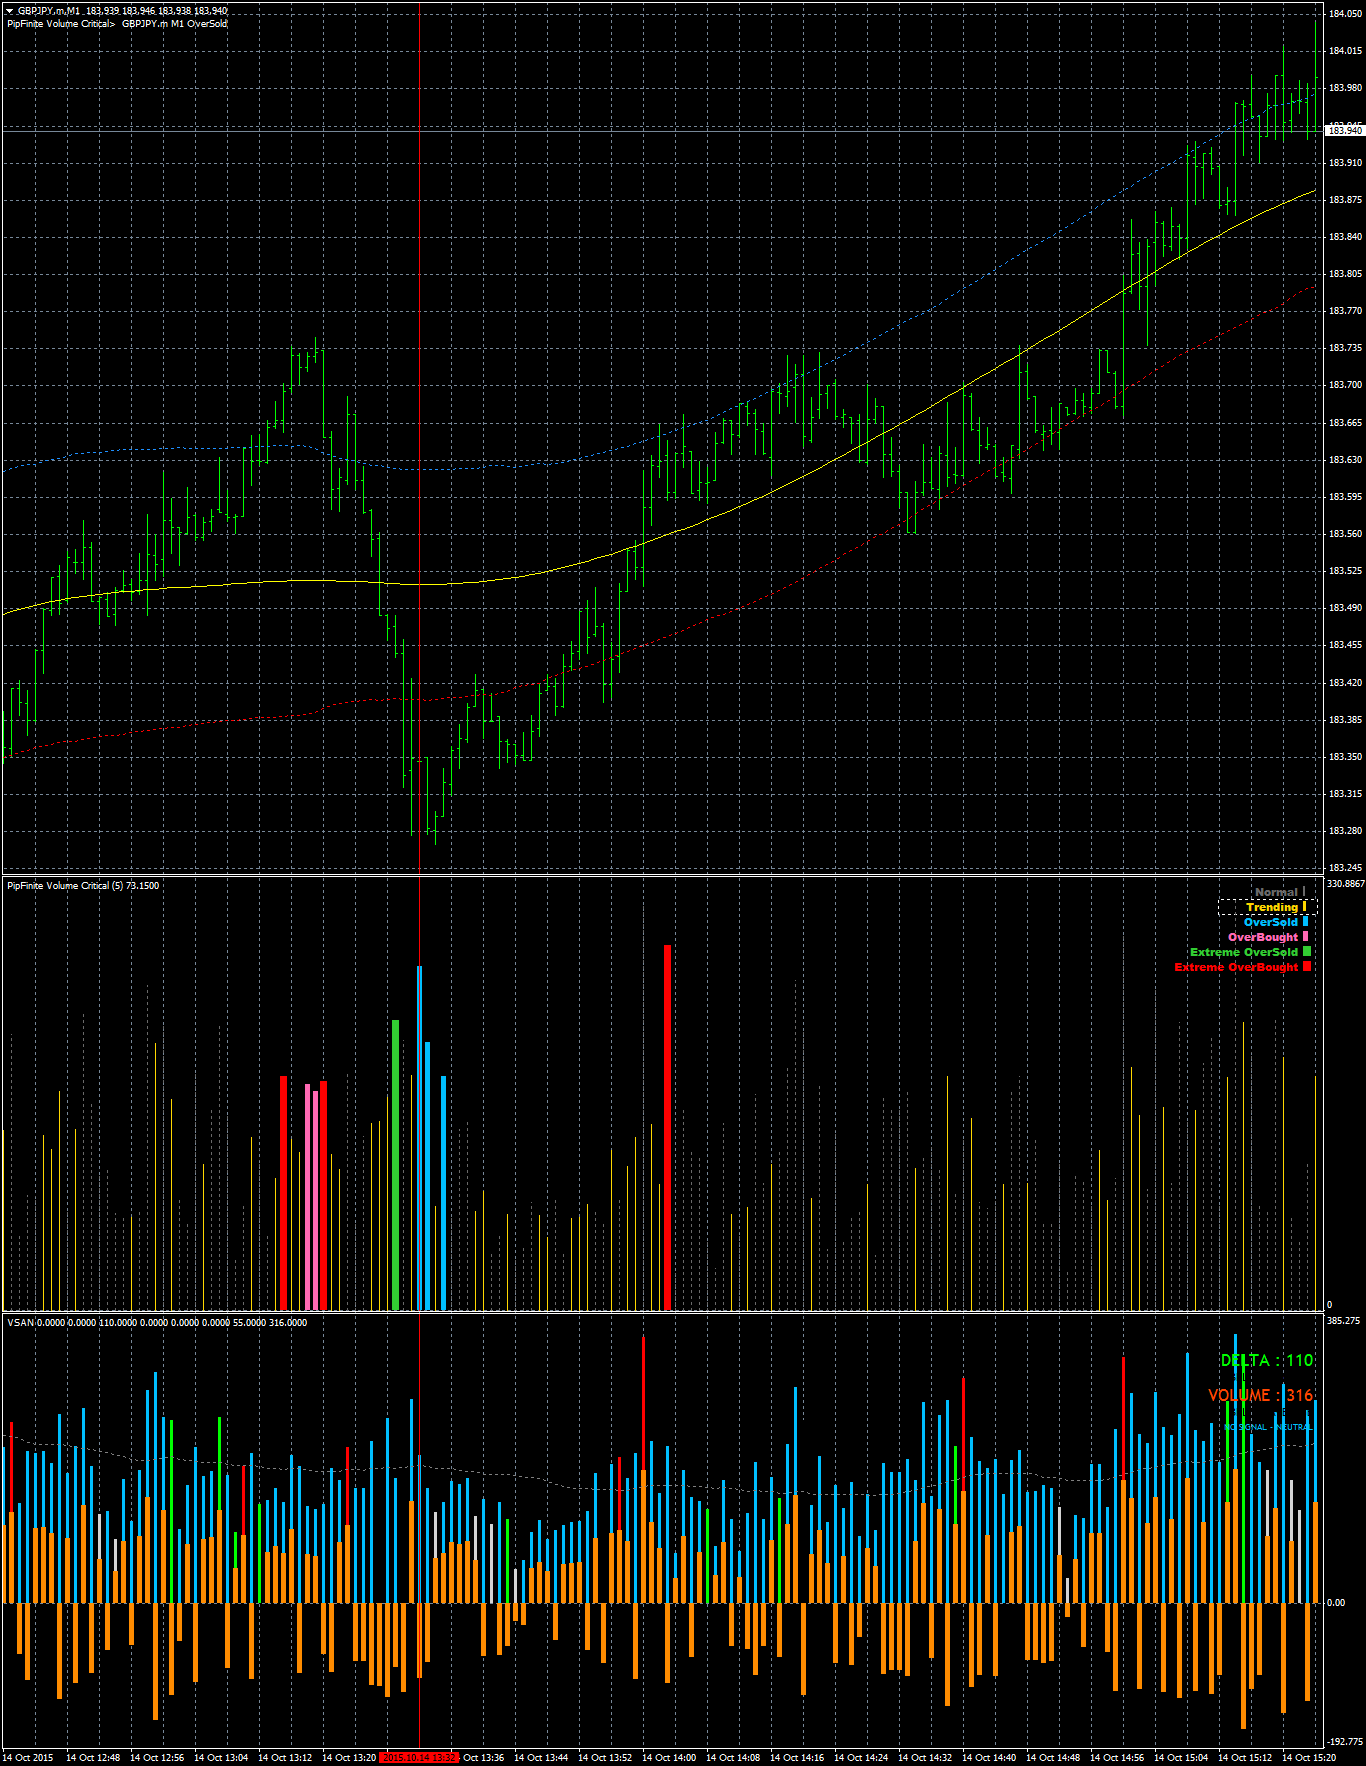Click the tall red Extreme OverBought bar near 14:00
The height and width of the screenshot is (1766, 1366).
point(667,1127)
